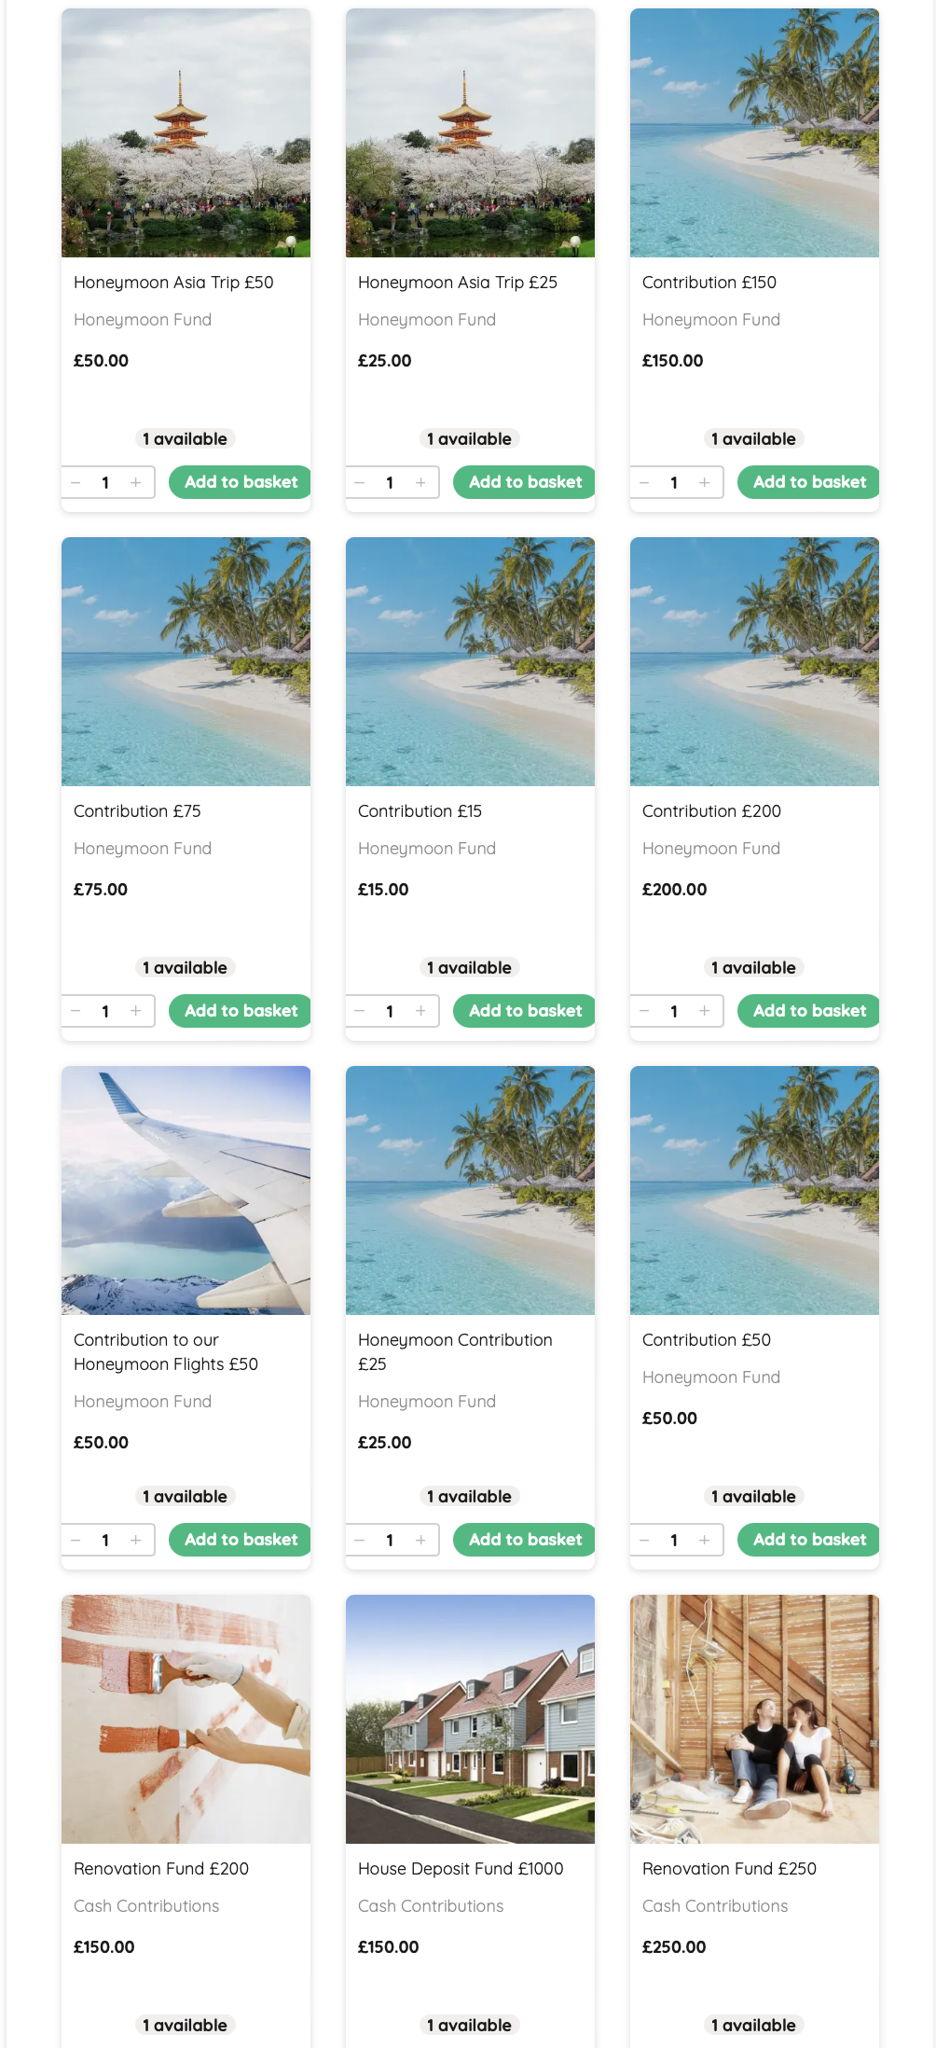This screenshot has width=936, height=2048.
Task: Add Contribution £15 to basket
Action: (525, 1011)
